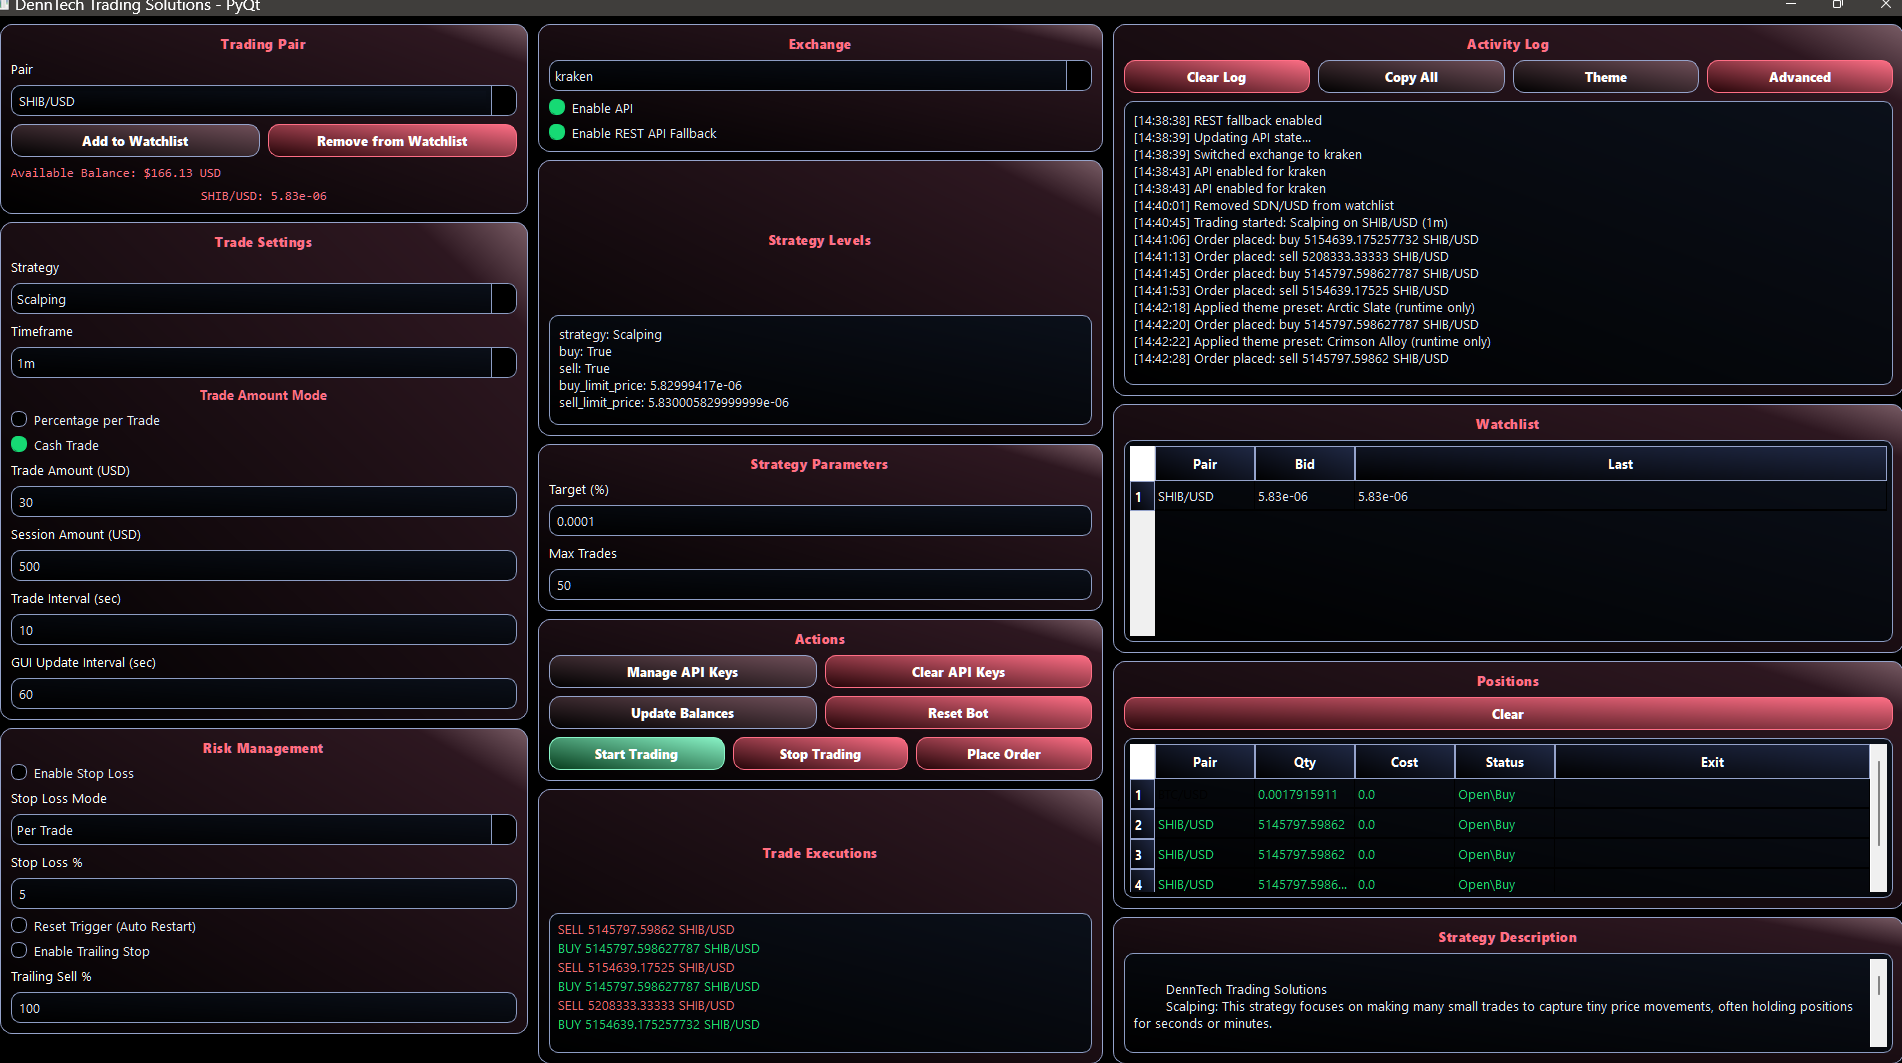Open the Theme options

1605,76
